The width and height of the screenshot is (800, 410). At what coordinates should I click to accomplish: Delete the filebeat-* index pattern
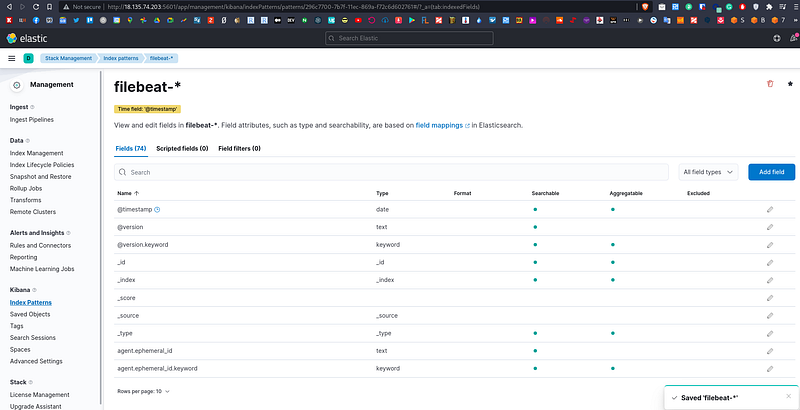tap(770, 84)
